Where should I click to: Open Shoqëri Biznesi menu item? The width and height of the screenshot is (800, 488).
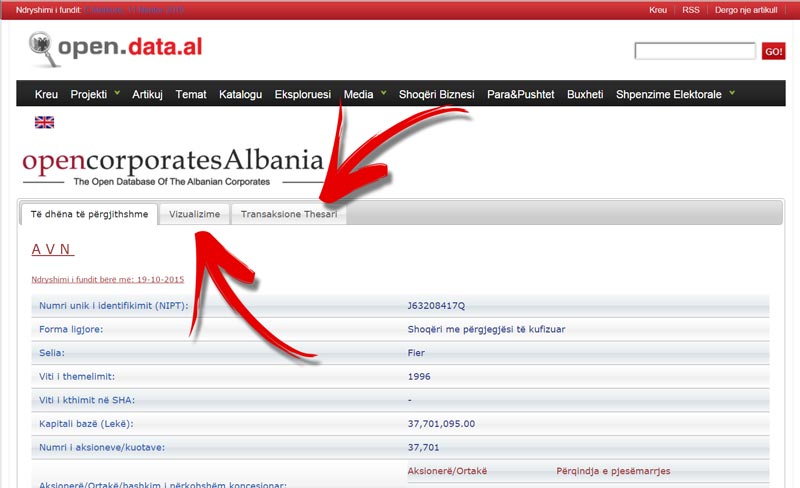pos(437,94)
